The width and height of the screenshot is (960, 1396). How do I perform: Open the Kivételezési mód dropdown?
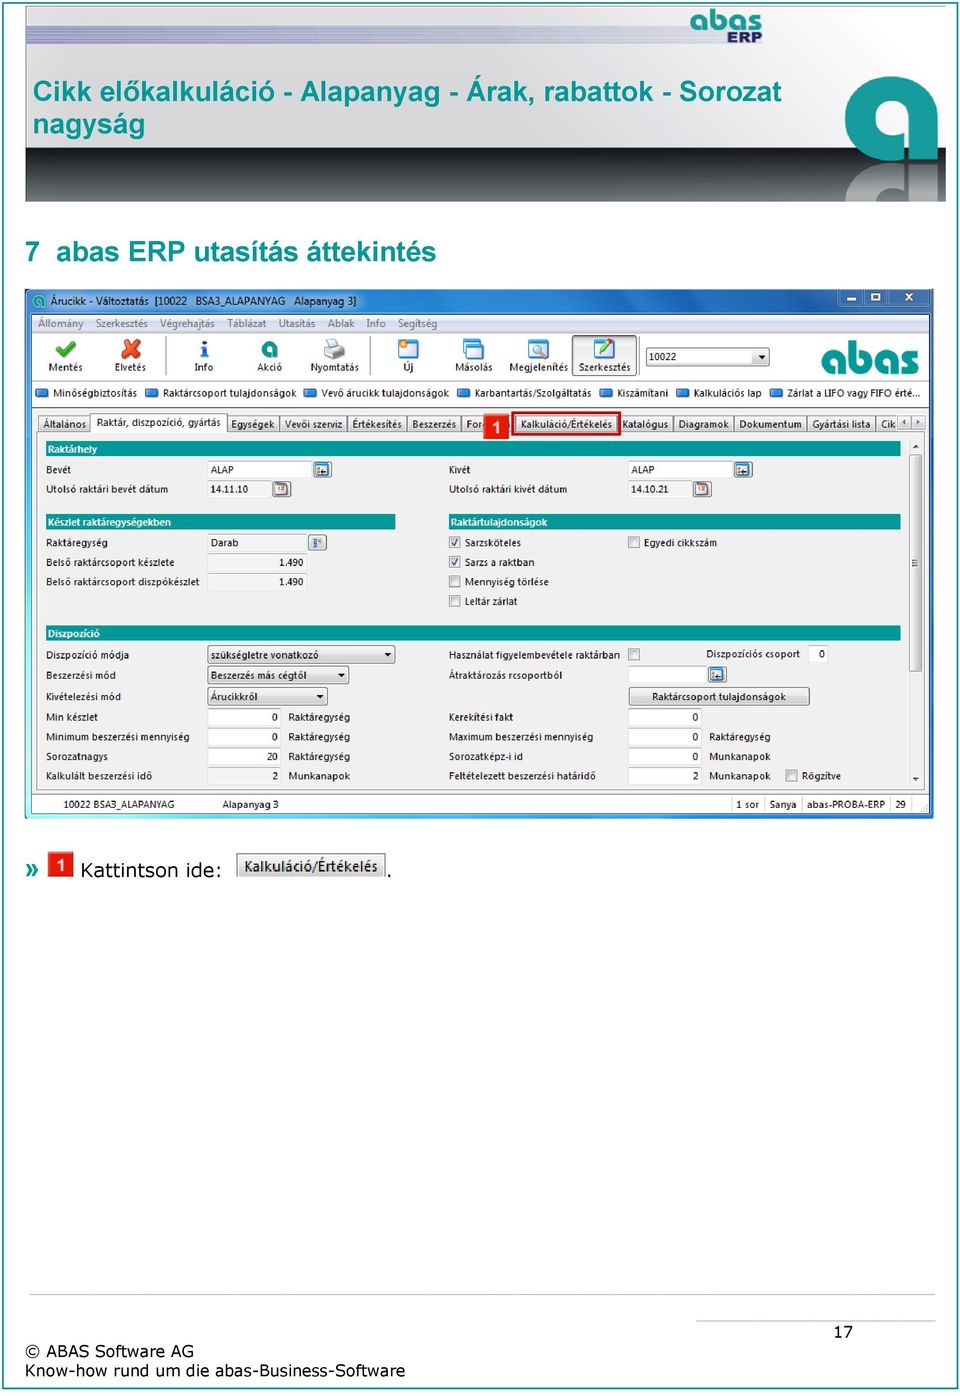click(268, 697)
